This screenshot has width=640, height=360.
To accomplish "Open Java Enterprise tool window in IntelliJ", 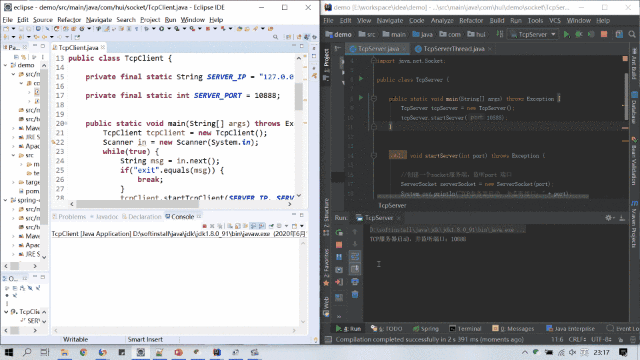I will click(x=570, y=329).
